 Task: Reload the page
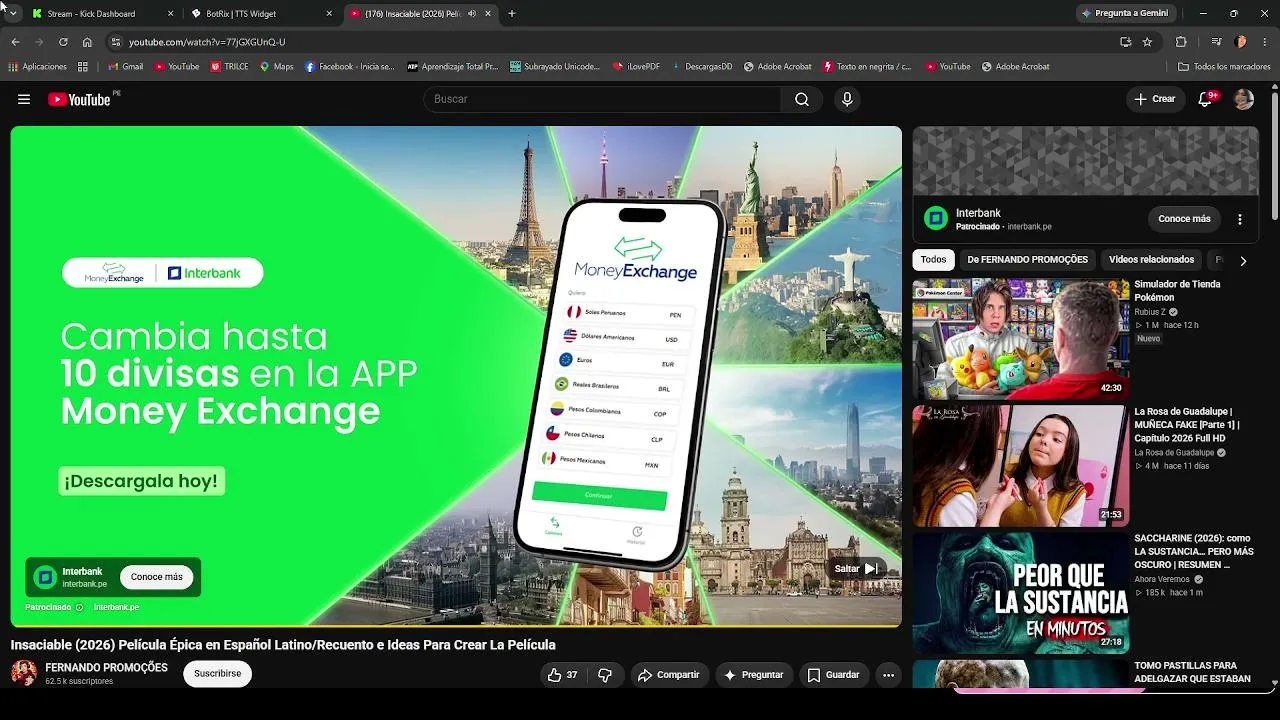click(63, 42)
